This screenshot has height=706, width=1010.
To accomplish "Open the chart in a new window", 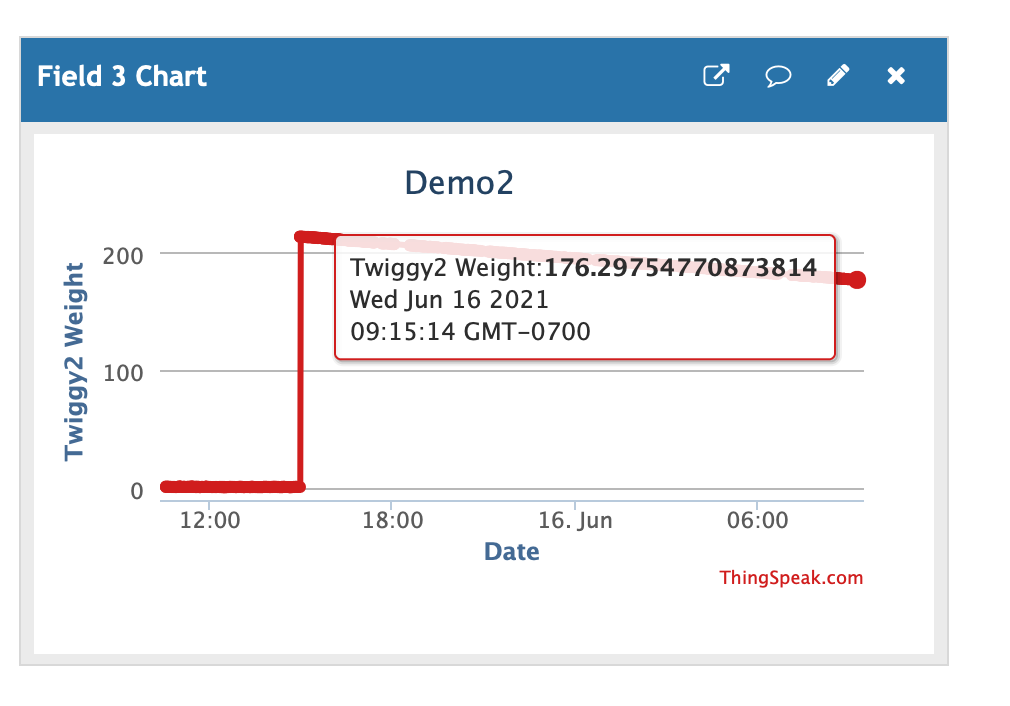I will tap(716, 76).
